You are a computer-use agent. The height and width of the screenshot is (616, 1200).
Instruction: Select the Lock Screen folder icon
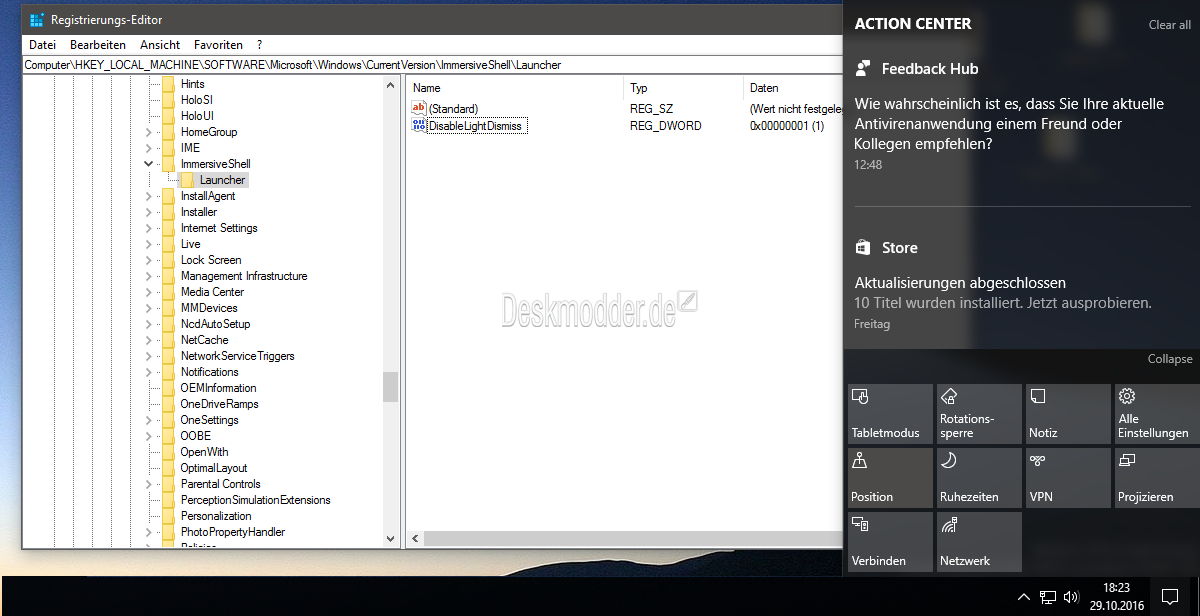[168, 260]
